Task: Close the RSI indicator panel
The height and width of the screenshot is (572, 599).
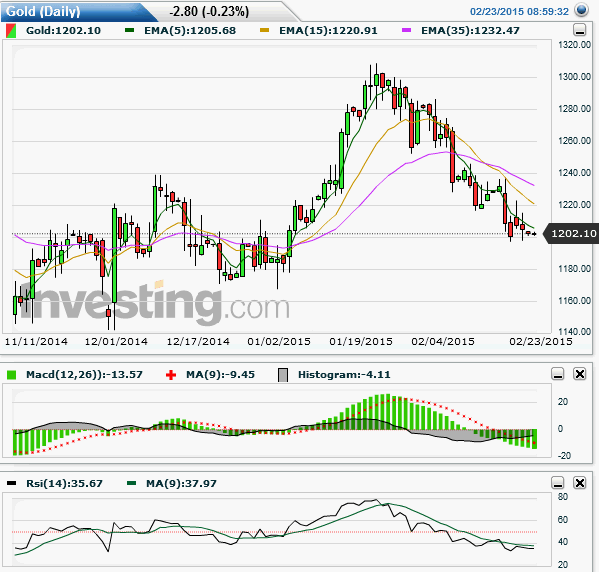Action: (x=580, y=483)
